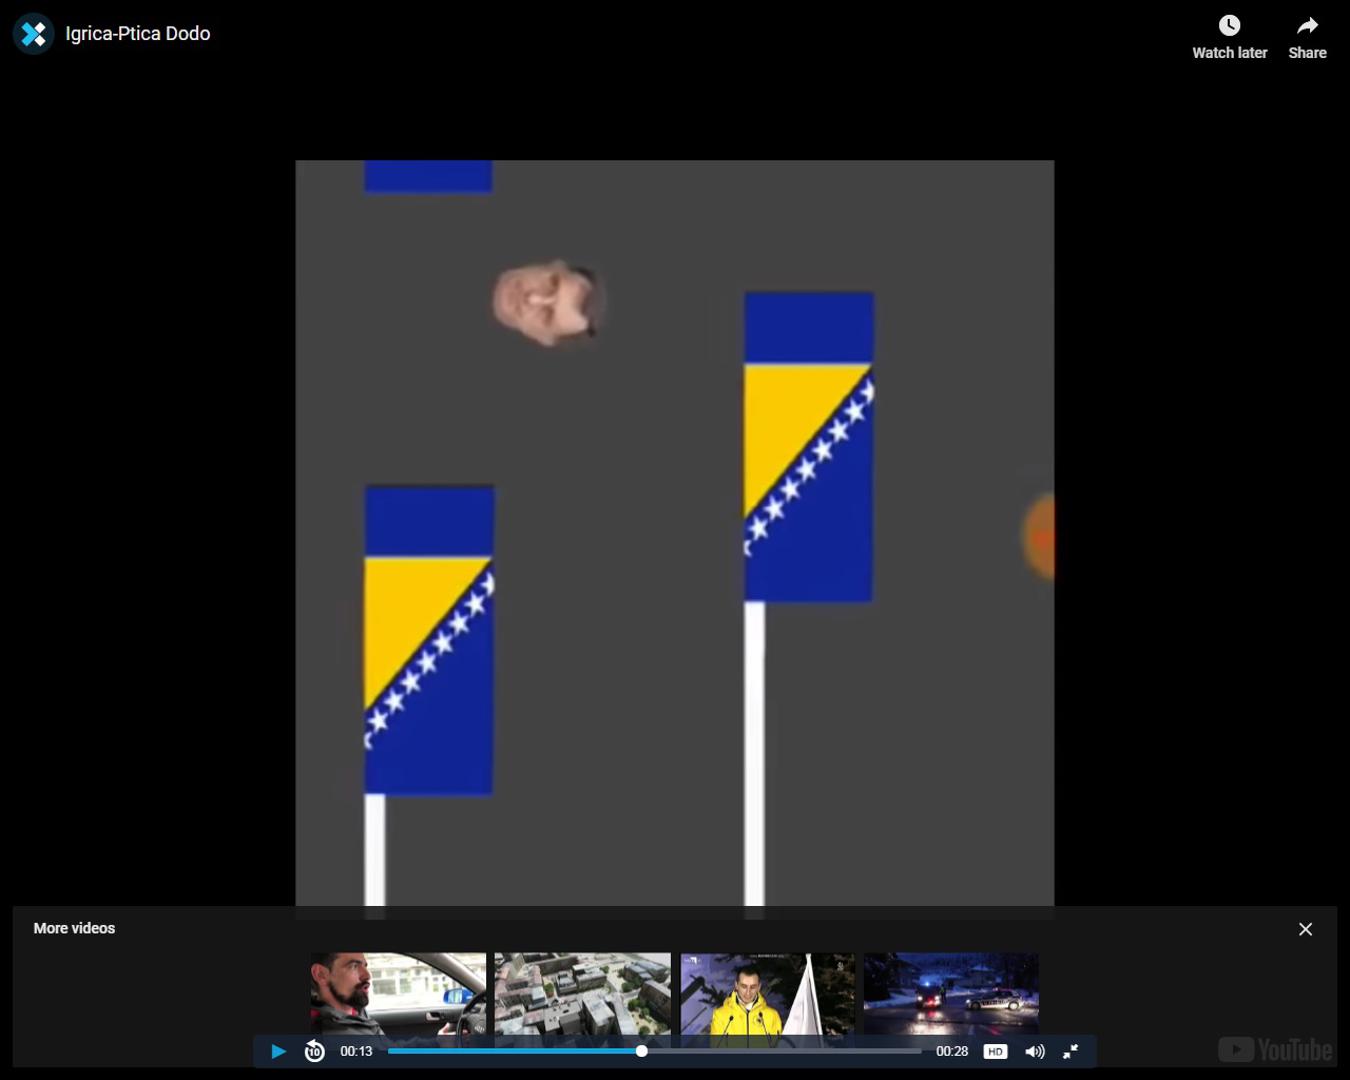Click the progress bar scrubber handle
The height and width of the screenshot is (1080, 1350).
[642, 1051]
